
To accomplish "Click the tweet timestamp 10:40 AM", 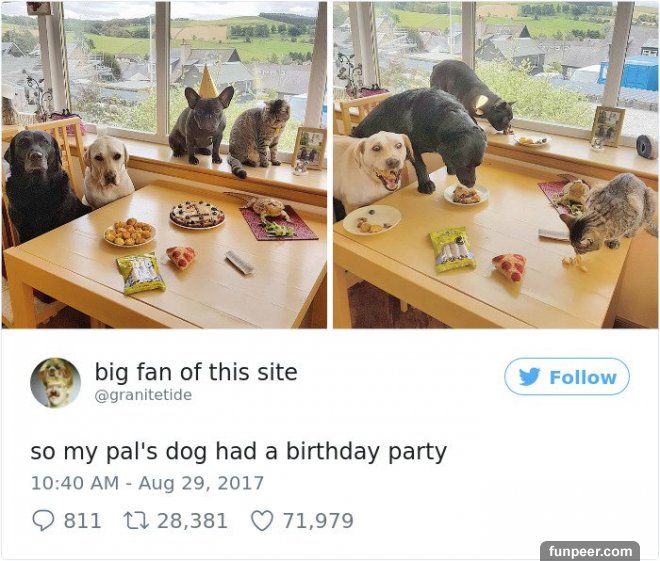I will click(x=75, y=483).
